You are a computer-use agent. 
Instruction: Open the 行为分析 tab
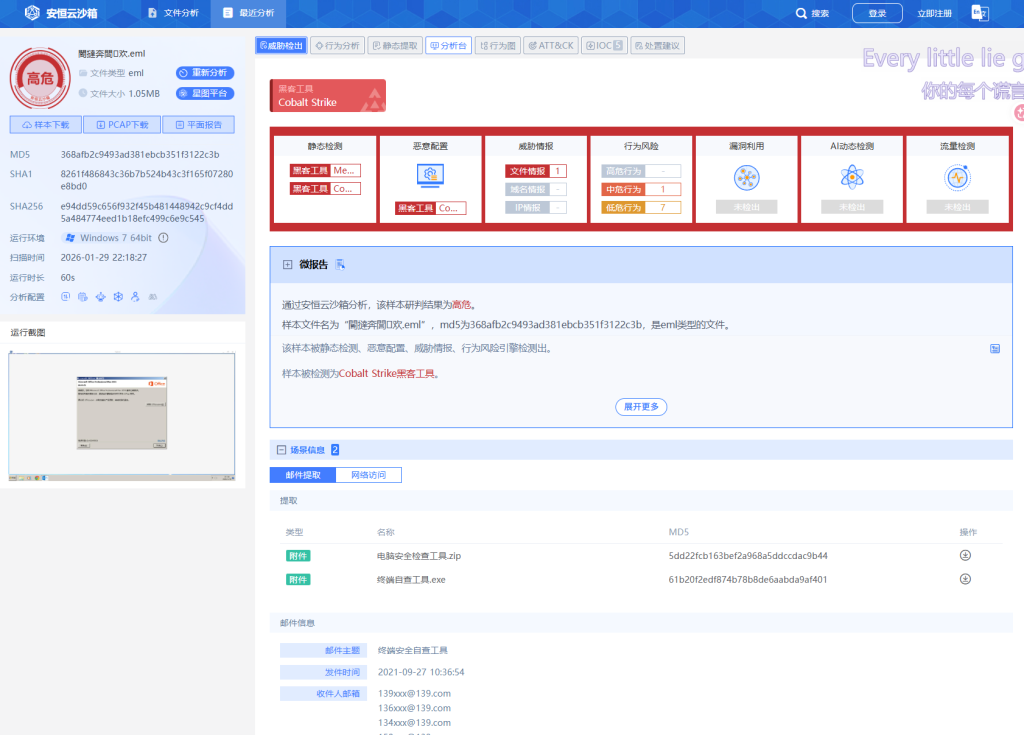[x=337, y=45]
